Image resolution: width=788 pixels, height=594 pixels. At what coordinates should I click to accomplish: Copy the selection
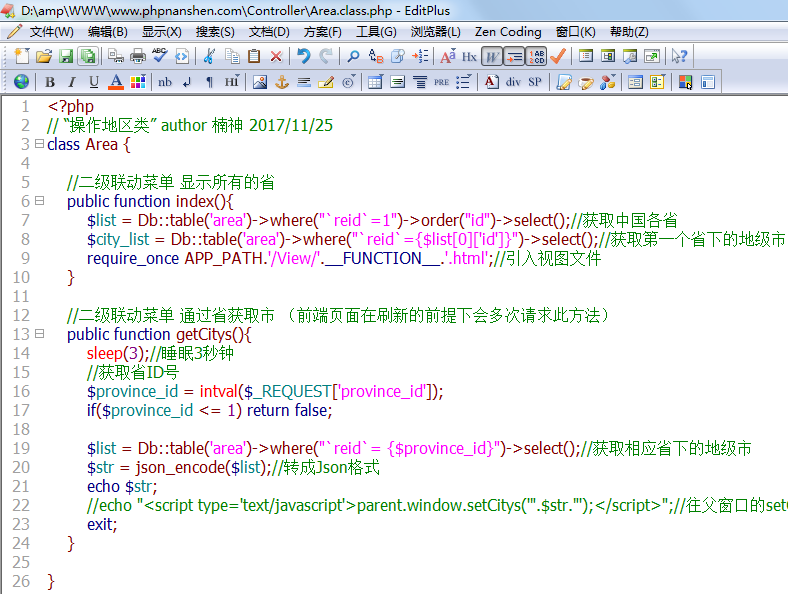click(x=232, y=56)
